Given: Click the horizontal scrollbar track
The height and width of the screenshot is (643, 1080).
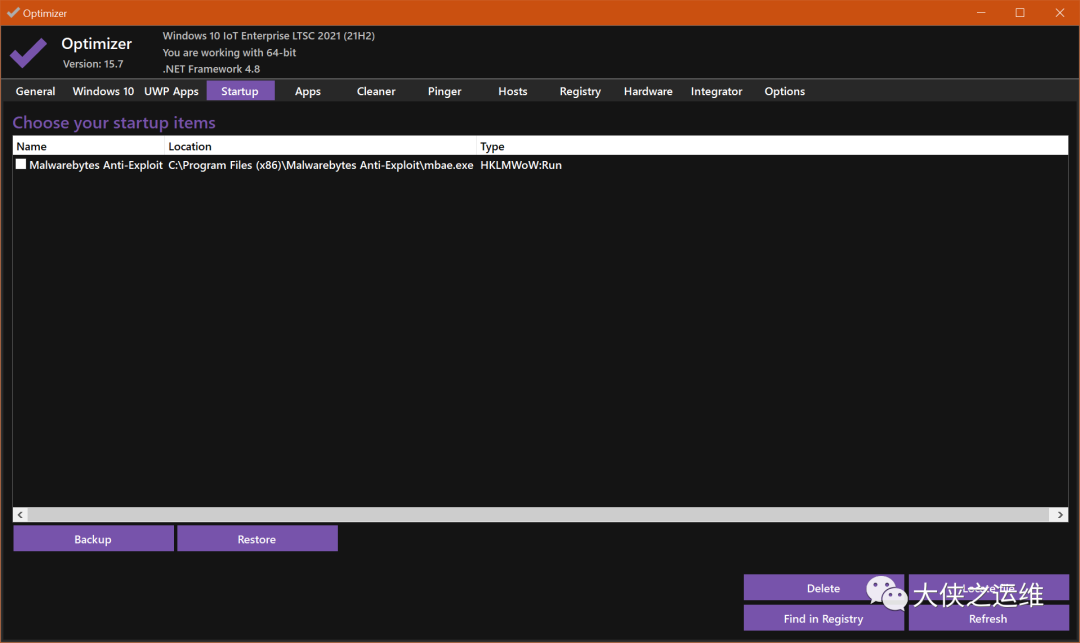Looking at the screenshot, I should 540,514.
